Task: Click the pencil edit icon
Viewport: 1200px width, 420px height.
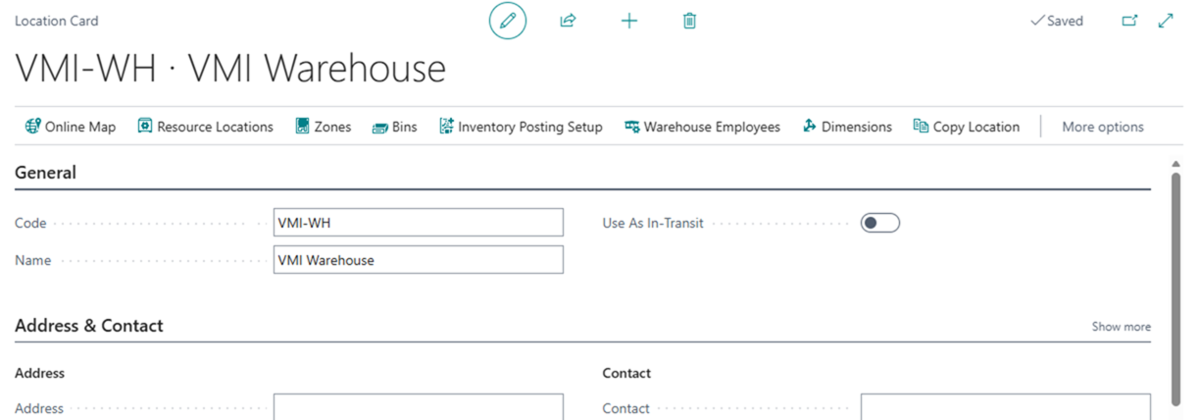Action: click(x=507, y=21)
